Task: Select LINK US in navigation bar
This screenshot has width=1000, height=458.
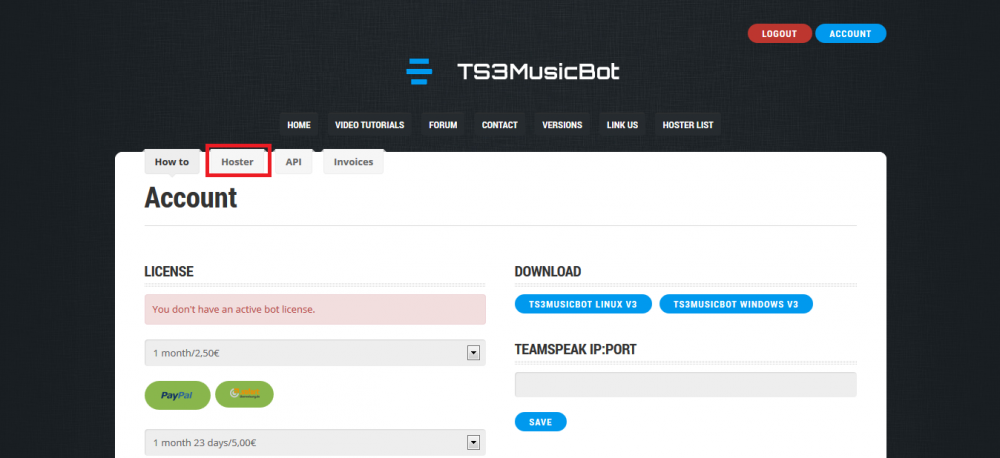Action: pyautogui.click(x=622, y=125)
